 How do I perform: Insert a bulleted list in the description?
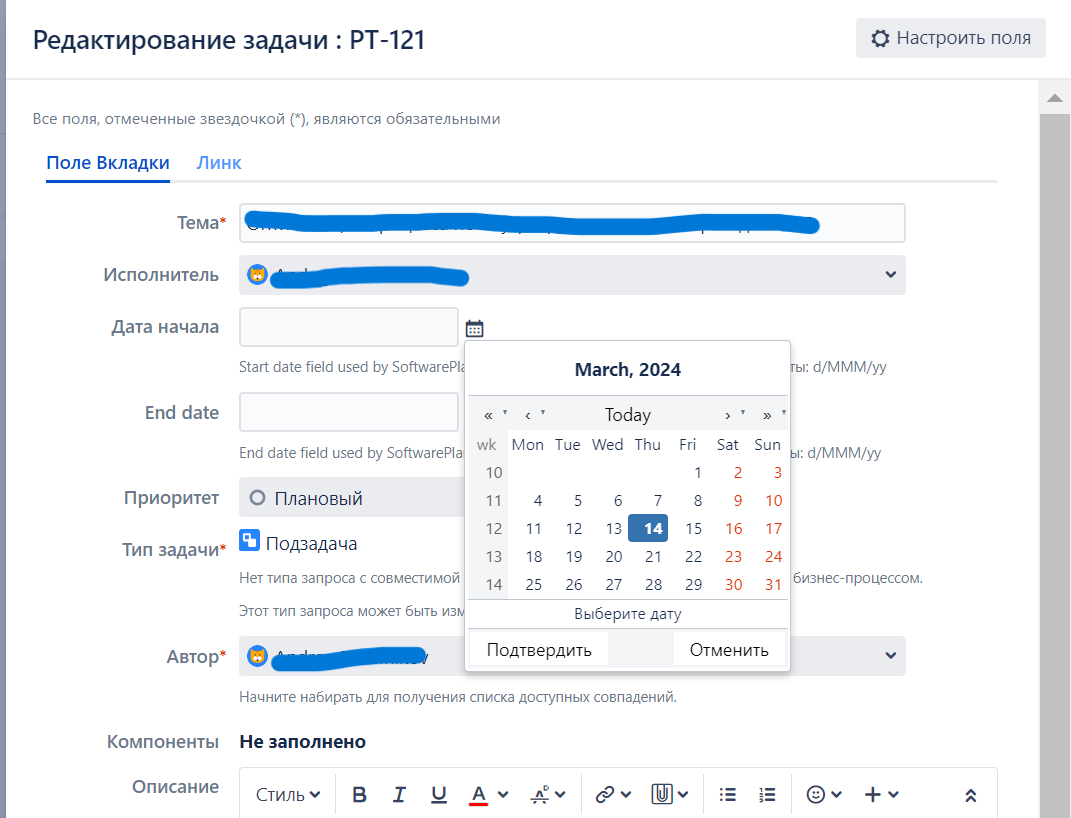pyautogui.click(x=727, y=793)
